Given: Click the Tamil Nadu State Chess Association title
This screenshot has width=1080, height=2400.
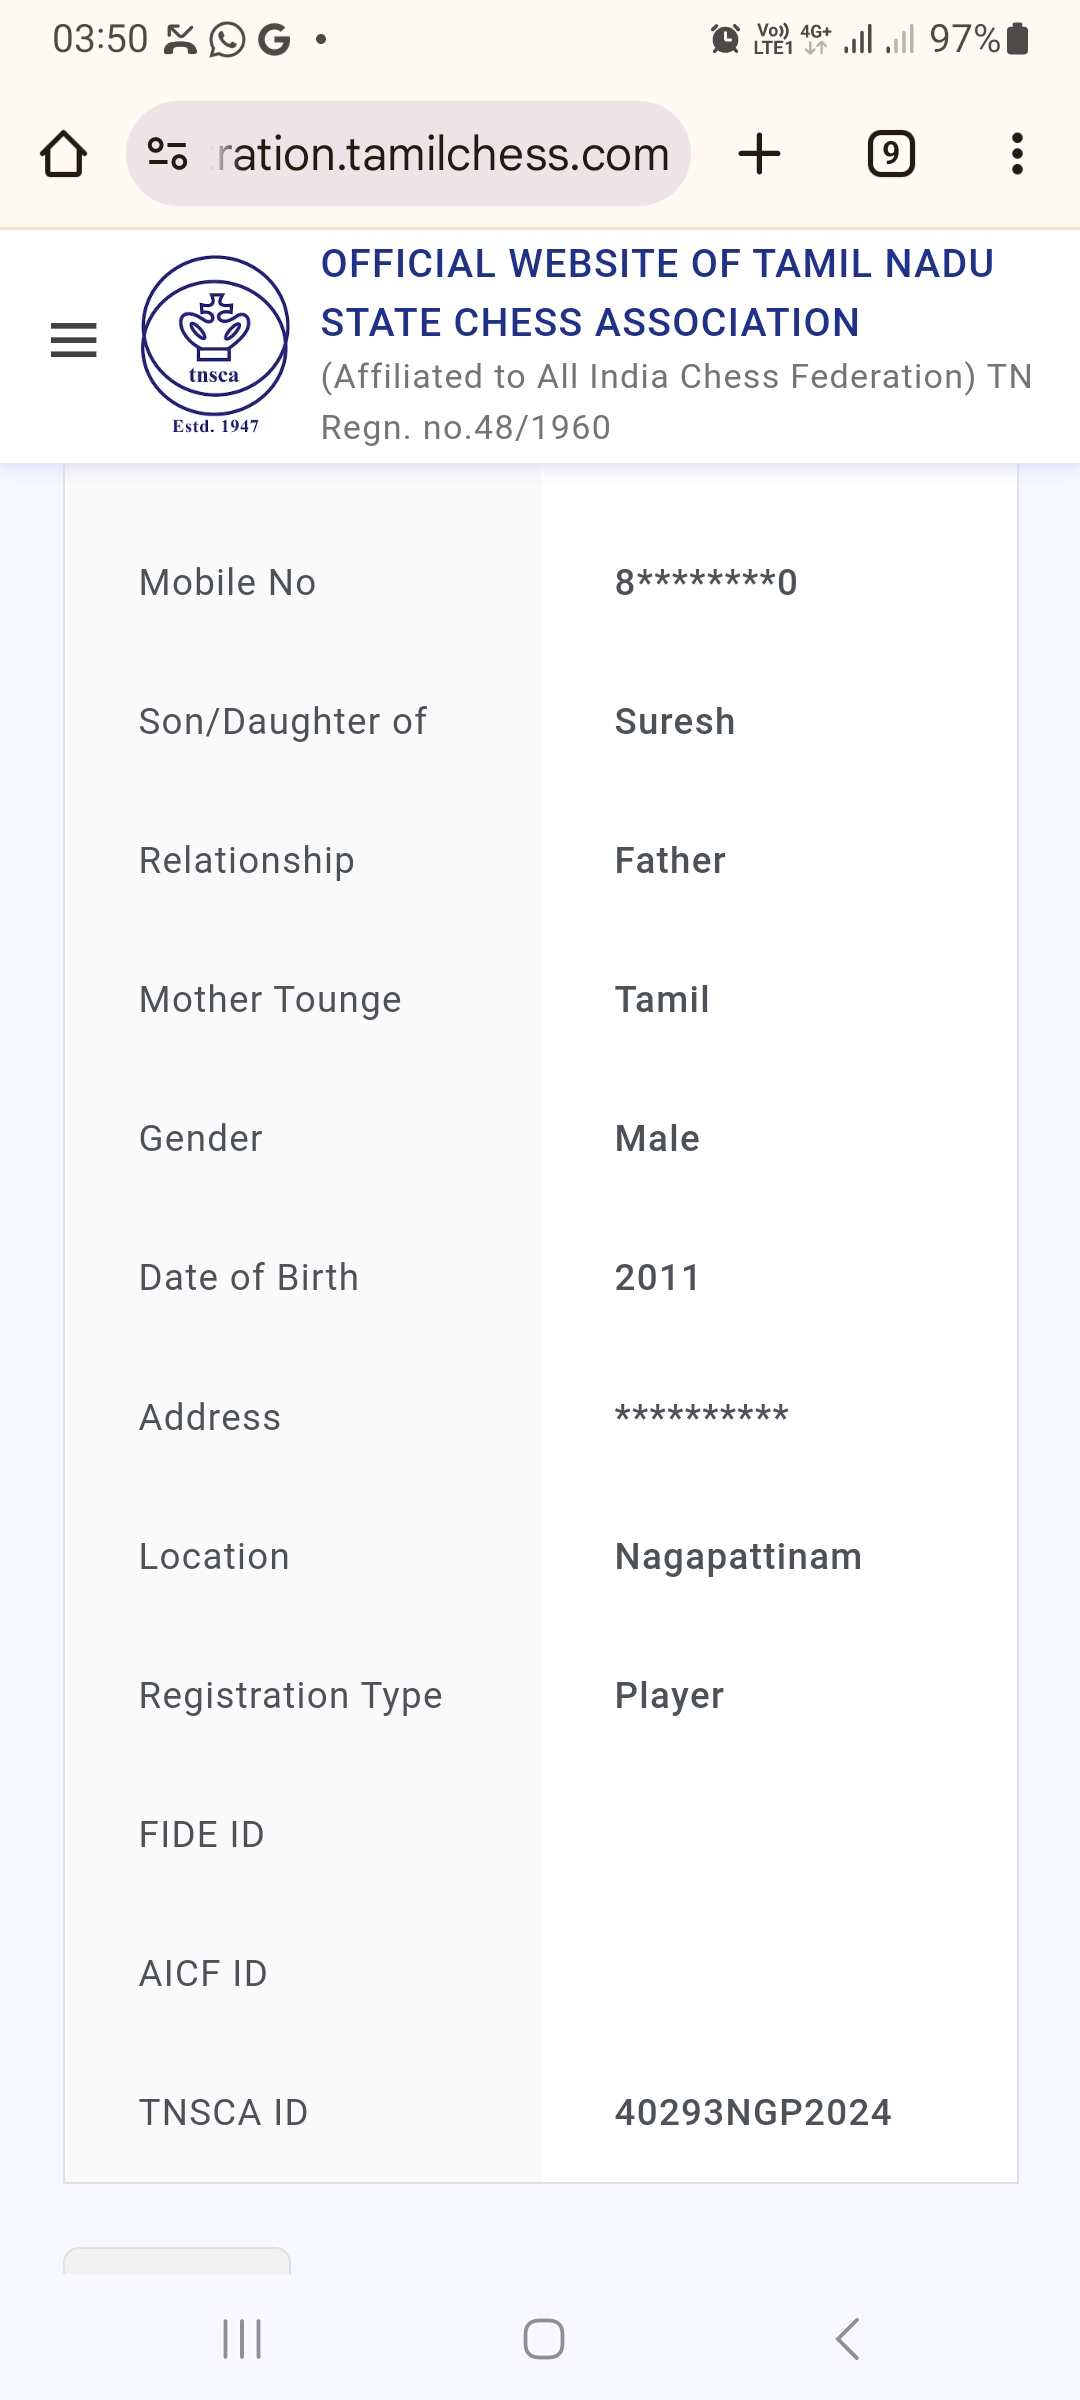Looking at the screenshot, I should (x=656, y=293).
